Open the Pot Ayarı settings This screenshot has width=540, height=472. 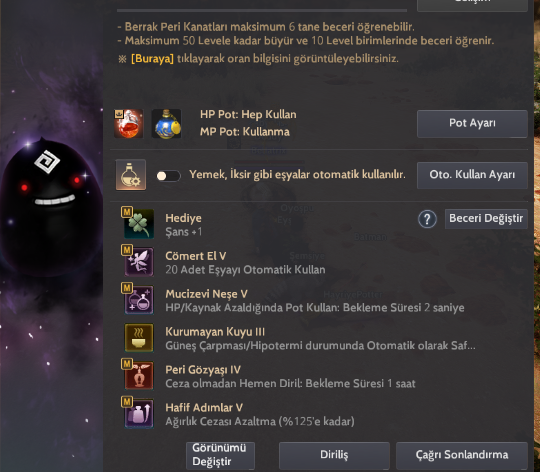pos(472,124)
